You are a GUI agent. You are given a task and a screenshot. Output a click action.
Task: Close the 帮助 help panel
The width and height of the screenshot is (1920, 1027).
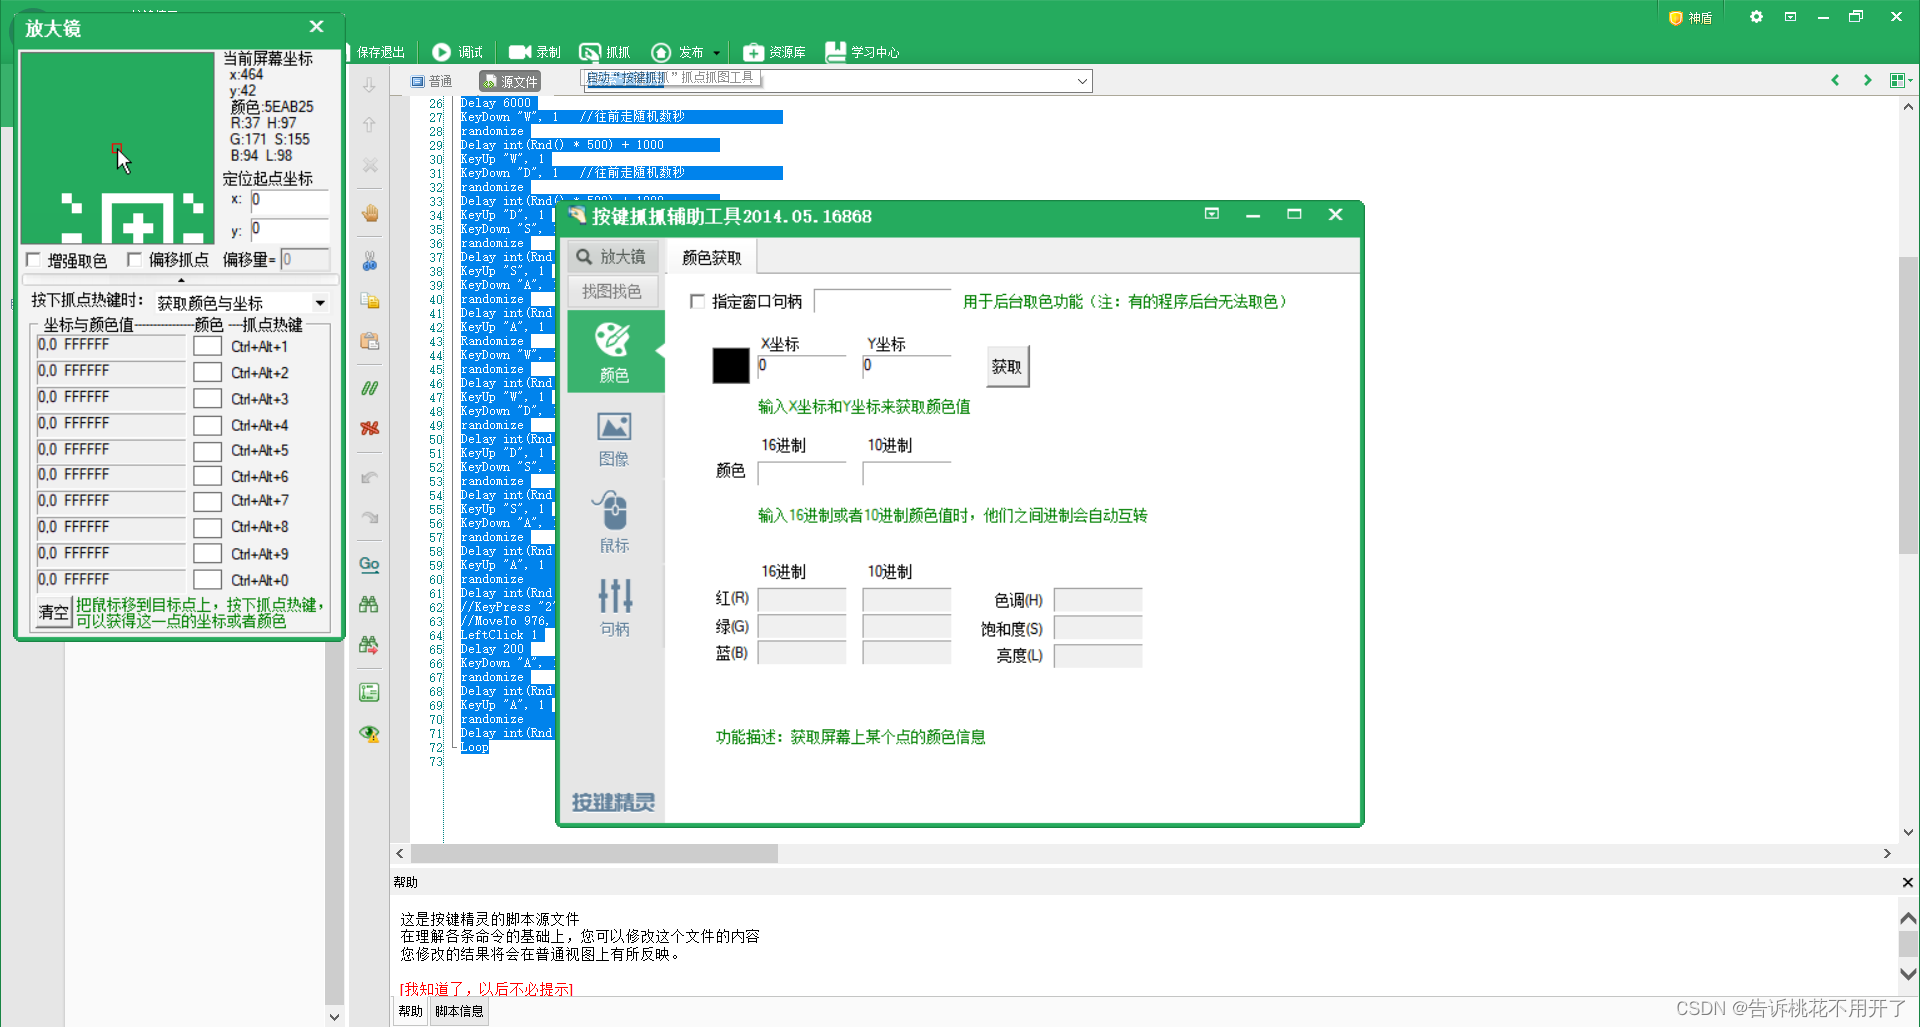(1907, 882)
